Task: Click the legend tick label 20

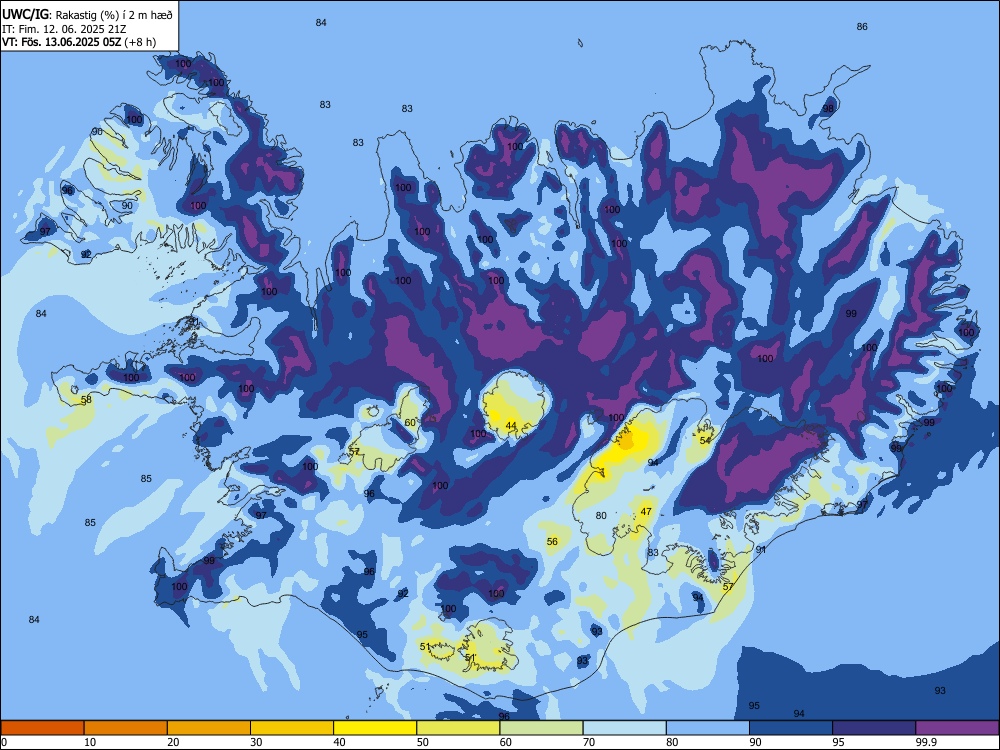Action: (x=173, y=742)
